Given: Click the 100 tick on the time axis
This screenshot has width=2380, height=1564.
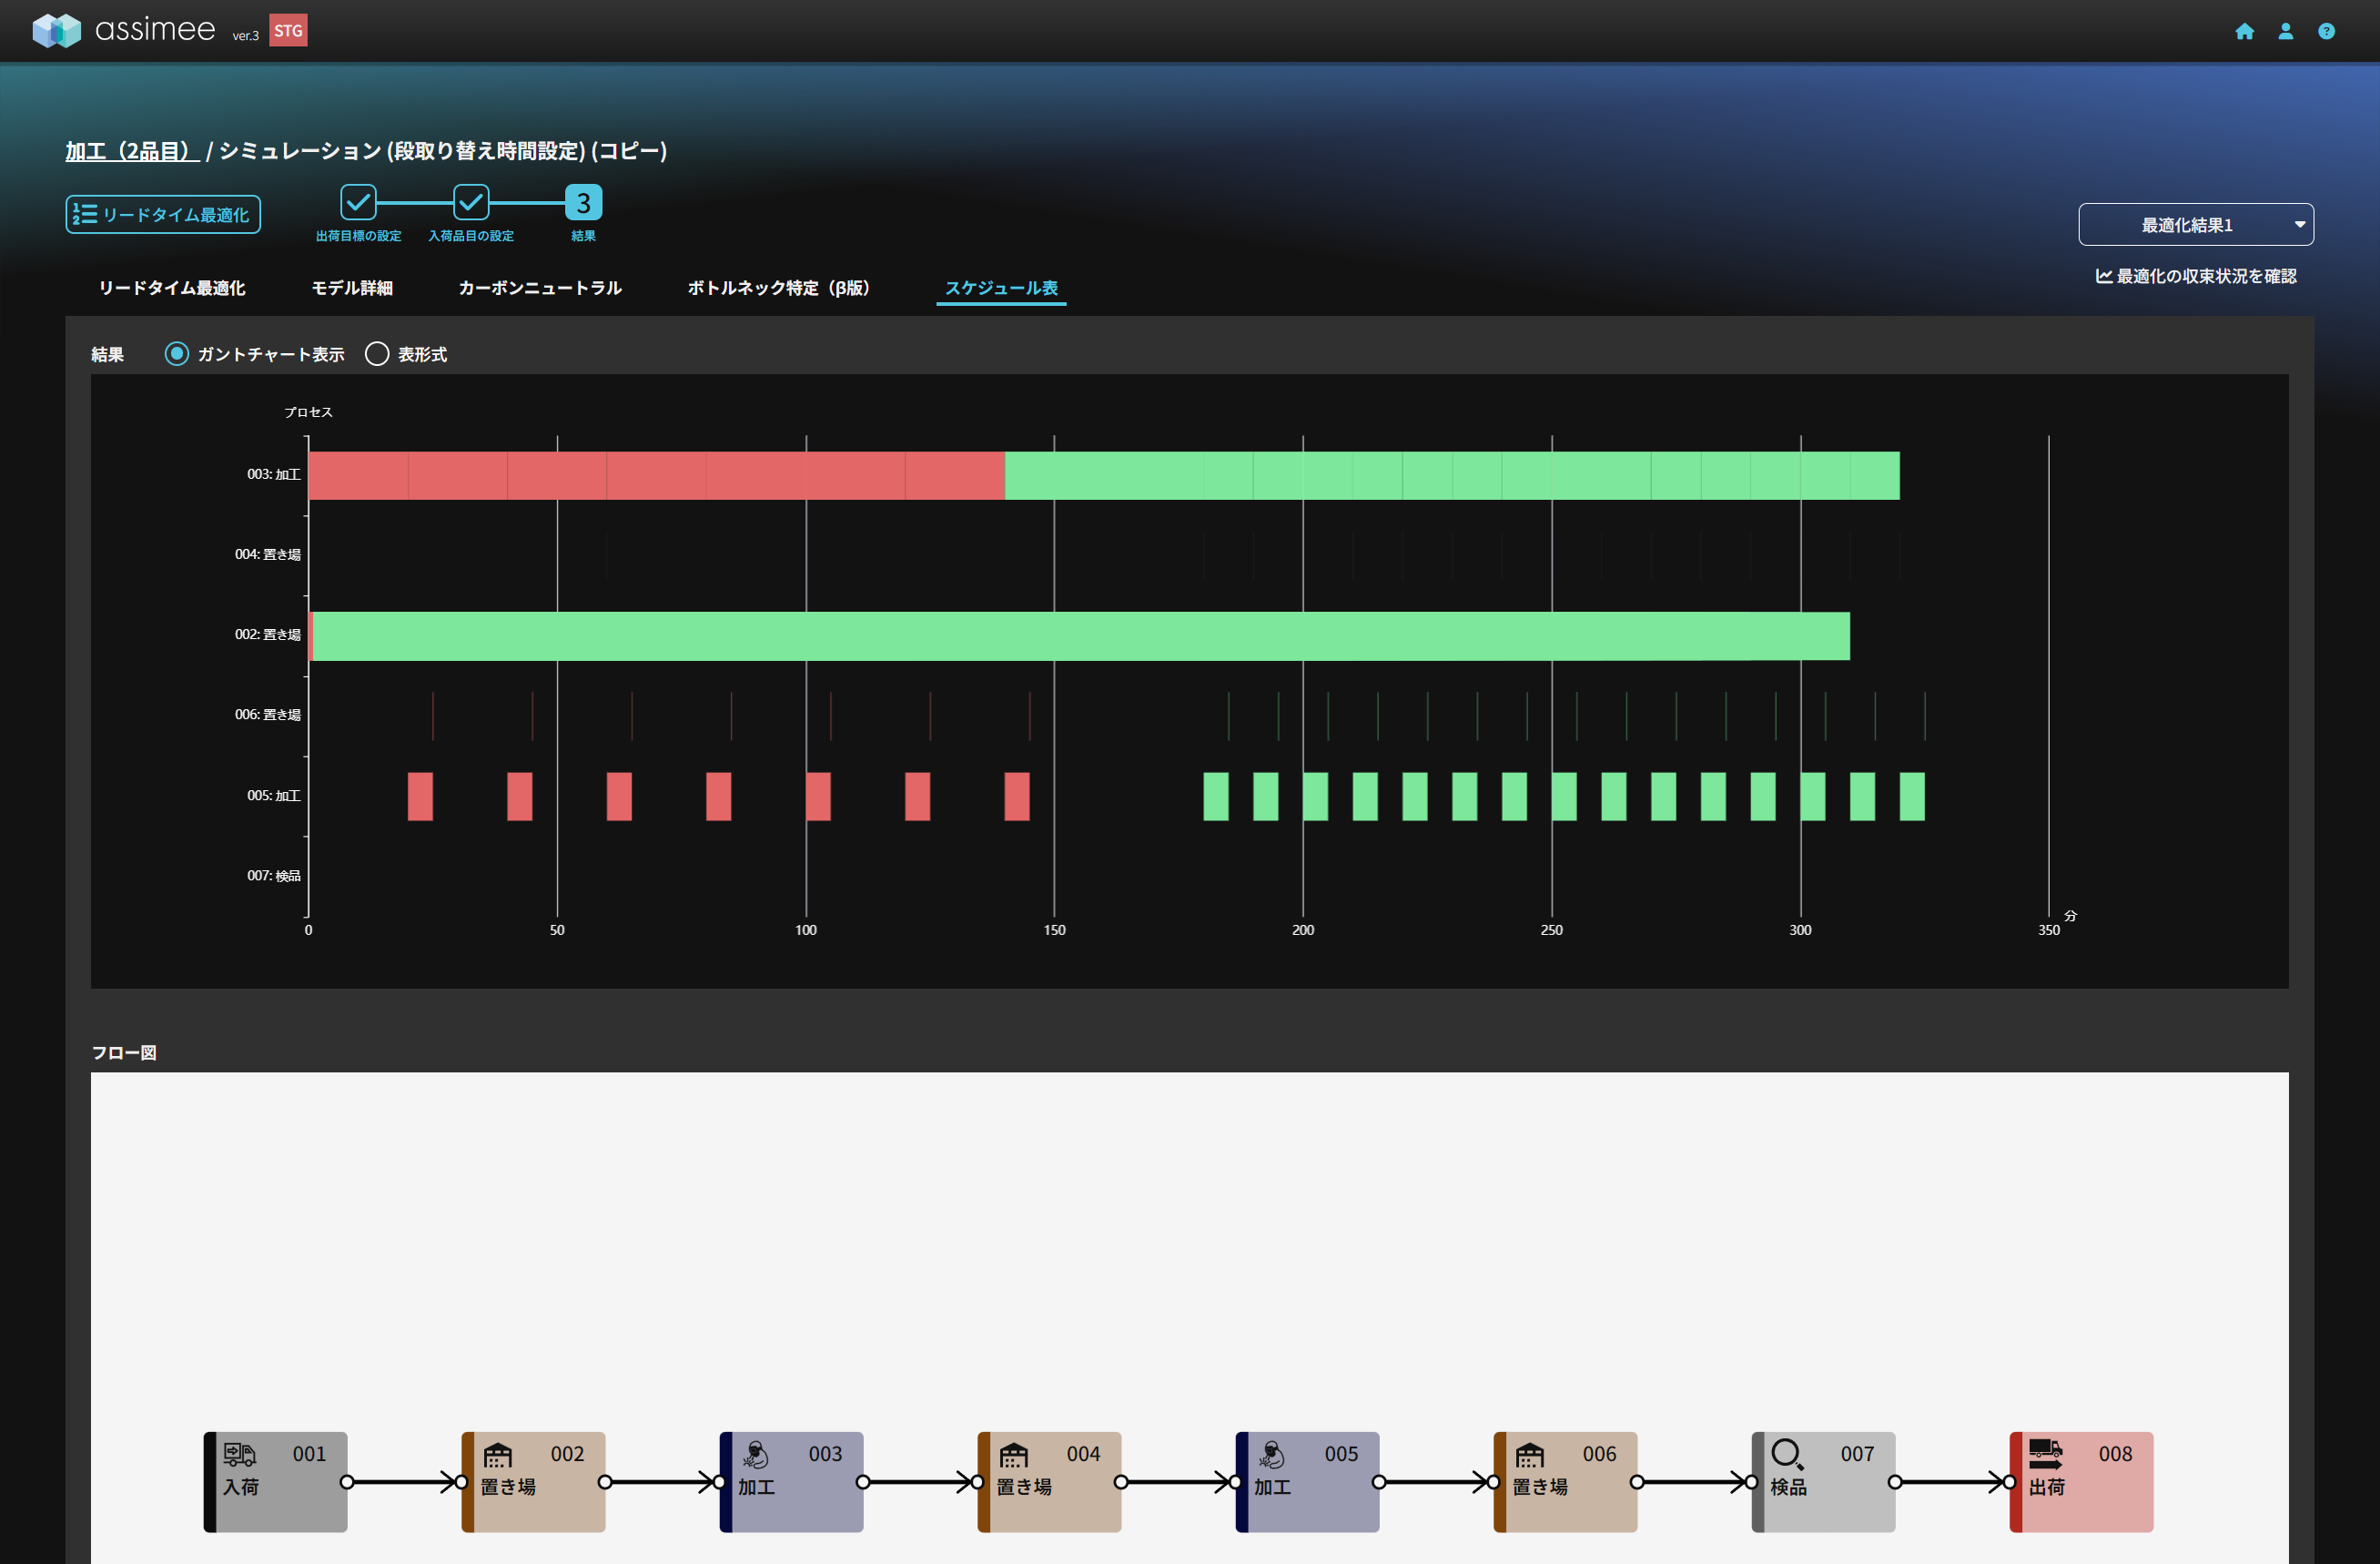Looking at the screenshot, I should (x=806, y=930).
